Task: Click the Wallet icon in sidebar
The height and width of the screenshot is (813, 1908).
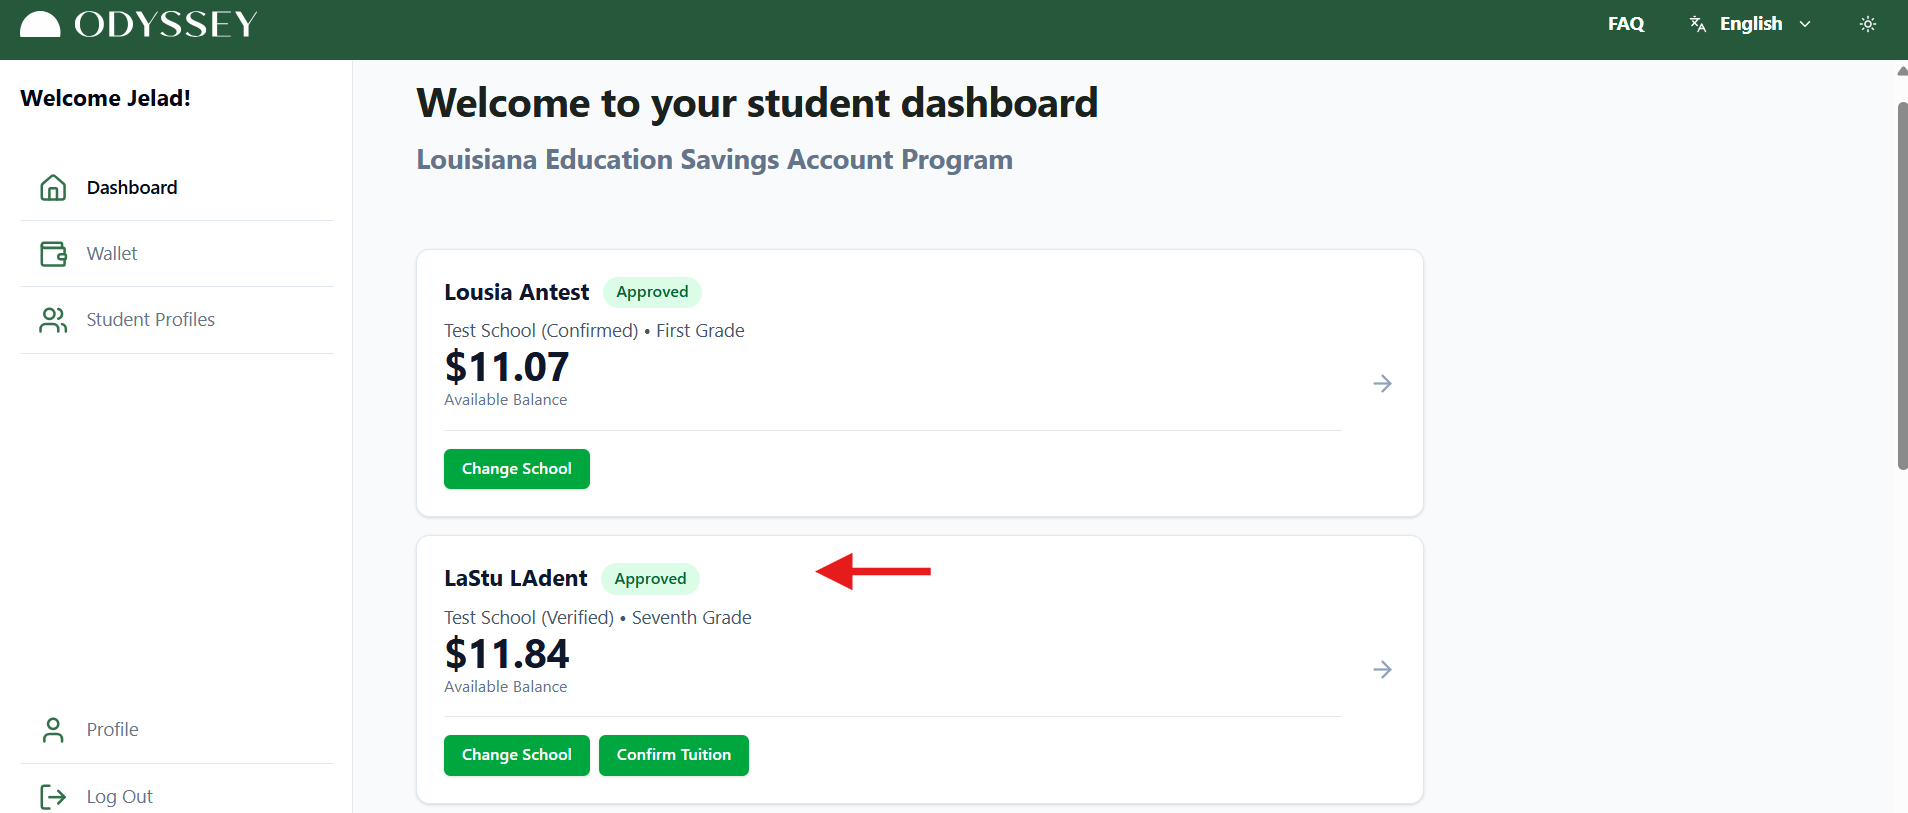Action: 53,254
